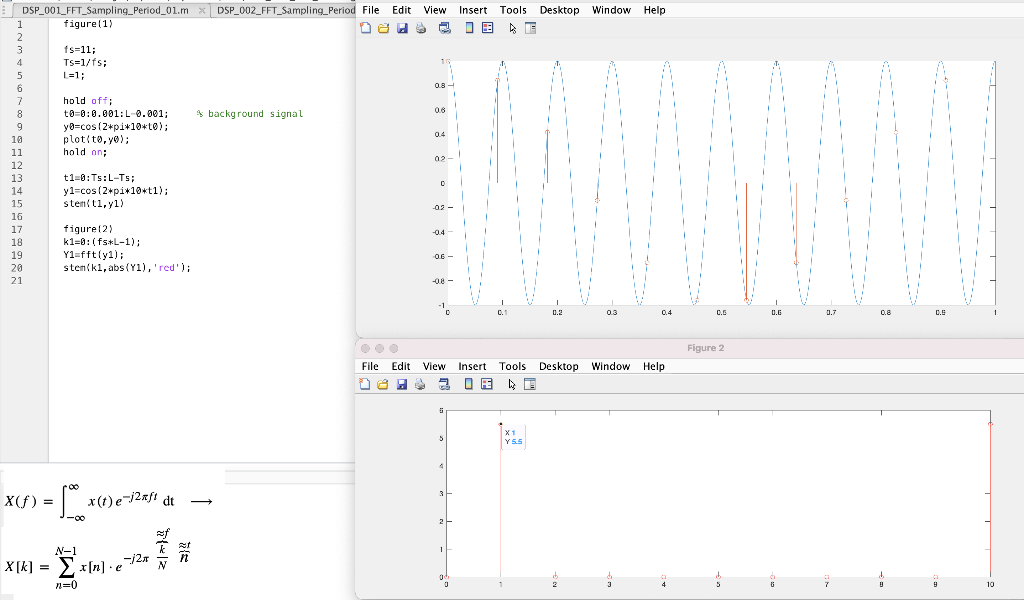This screenshot has height=600, width=1024.
Task: Open Insert menu in Figure 2 window
Action: click(x=472, y=366)
